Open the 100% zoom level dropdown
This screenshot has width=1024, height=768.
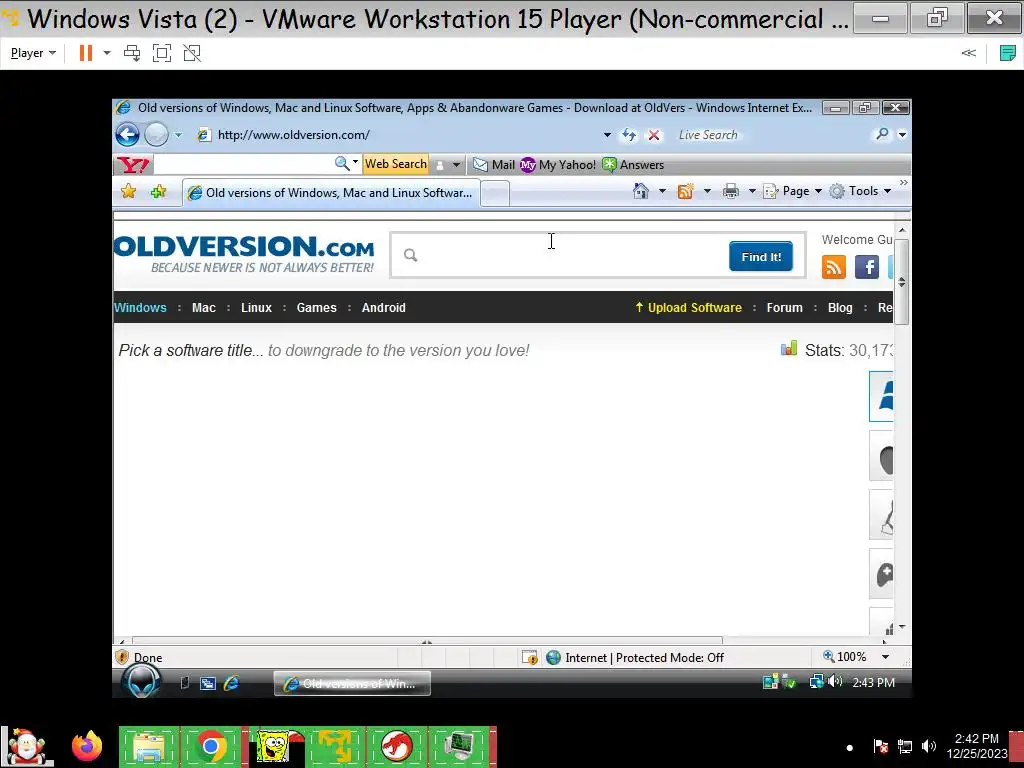coord(886,657)
